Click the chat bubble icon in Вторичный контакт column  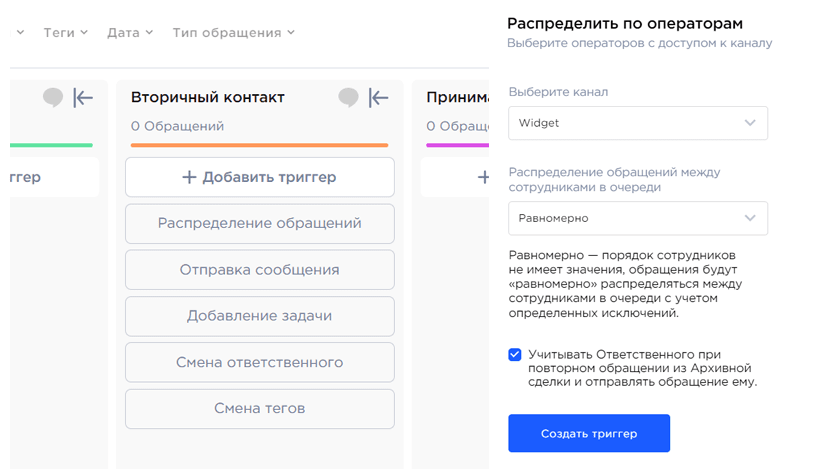(348, 97)
